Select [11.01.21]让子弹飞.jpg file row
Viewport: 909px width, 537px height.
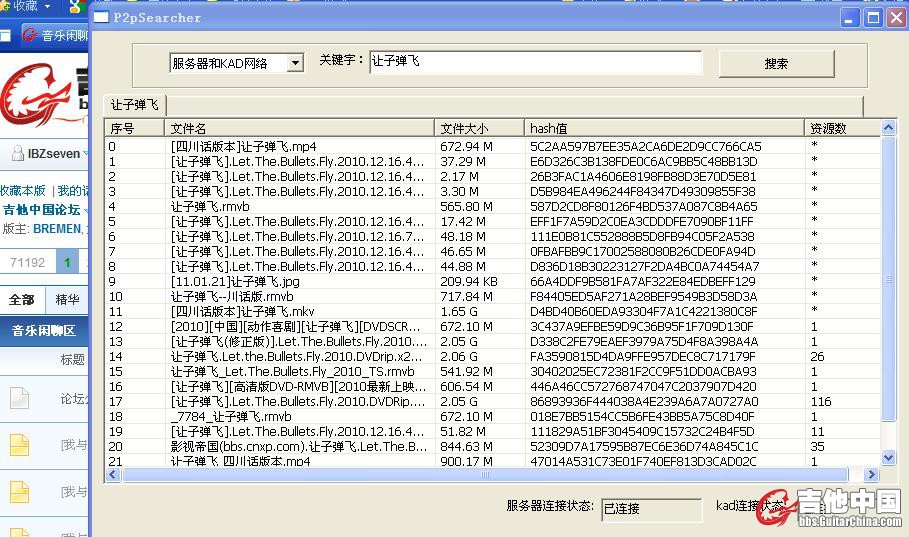[235, 281]
